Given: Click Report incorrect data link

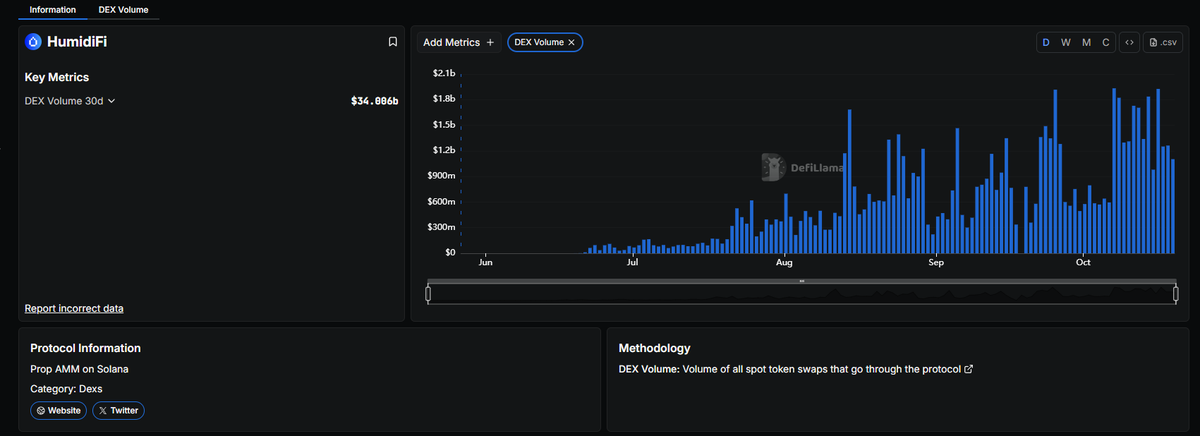Looking at the screenshot, I should pyautogui.click(x=74, y=308).
